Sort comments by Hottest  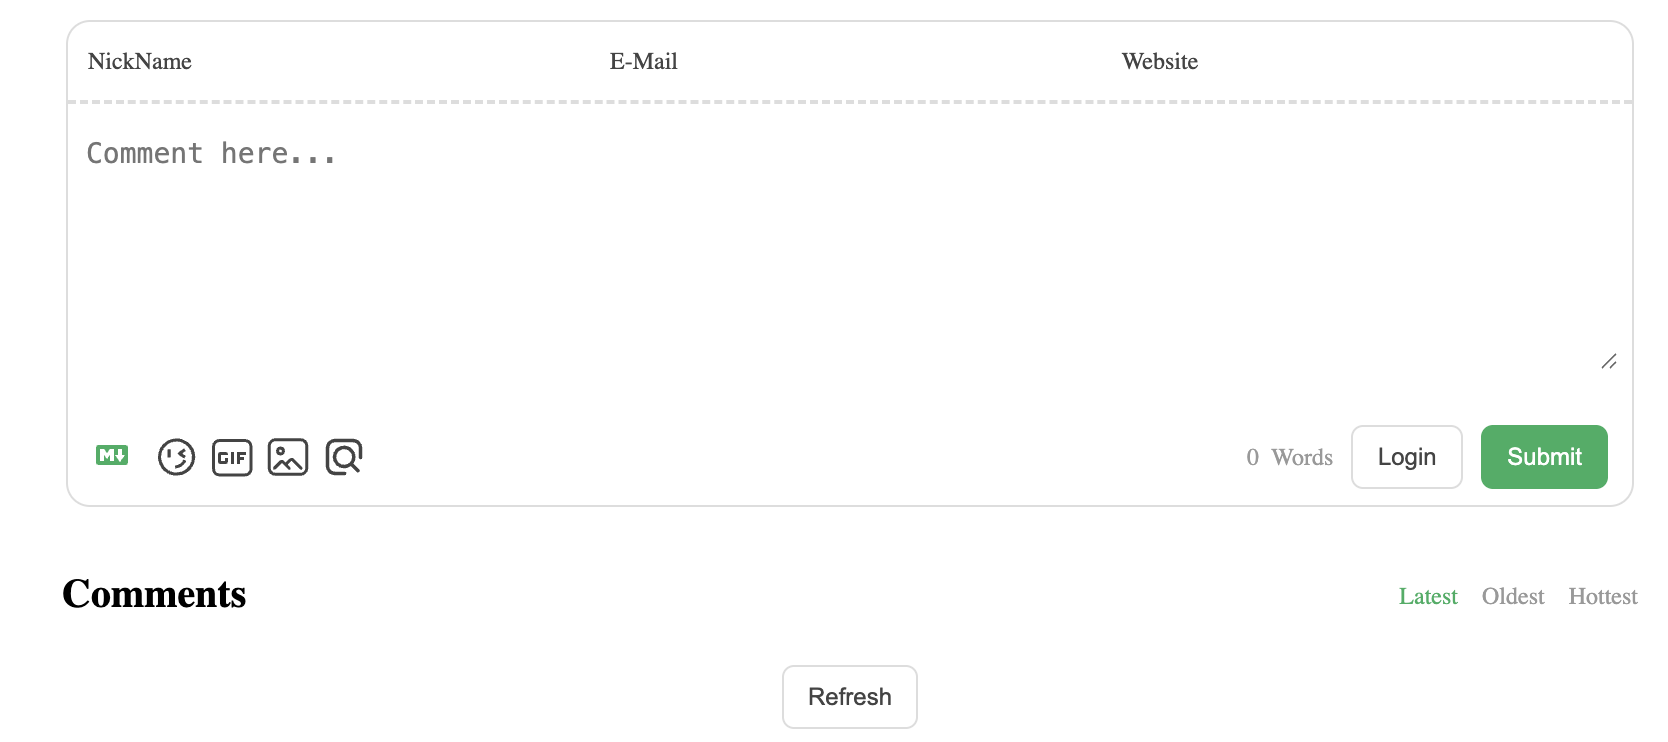pyautogui.click(x=1602, y=596)
